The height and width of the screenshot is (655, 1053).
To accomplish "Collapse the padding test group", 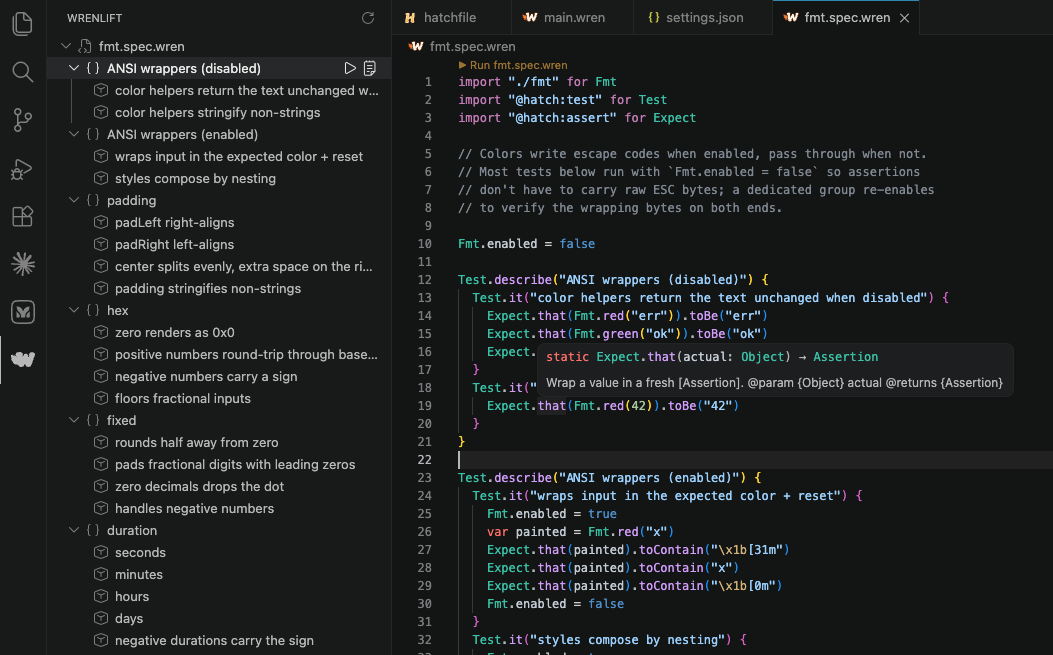I will [74, 200].
